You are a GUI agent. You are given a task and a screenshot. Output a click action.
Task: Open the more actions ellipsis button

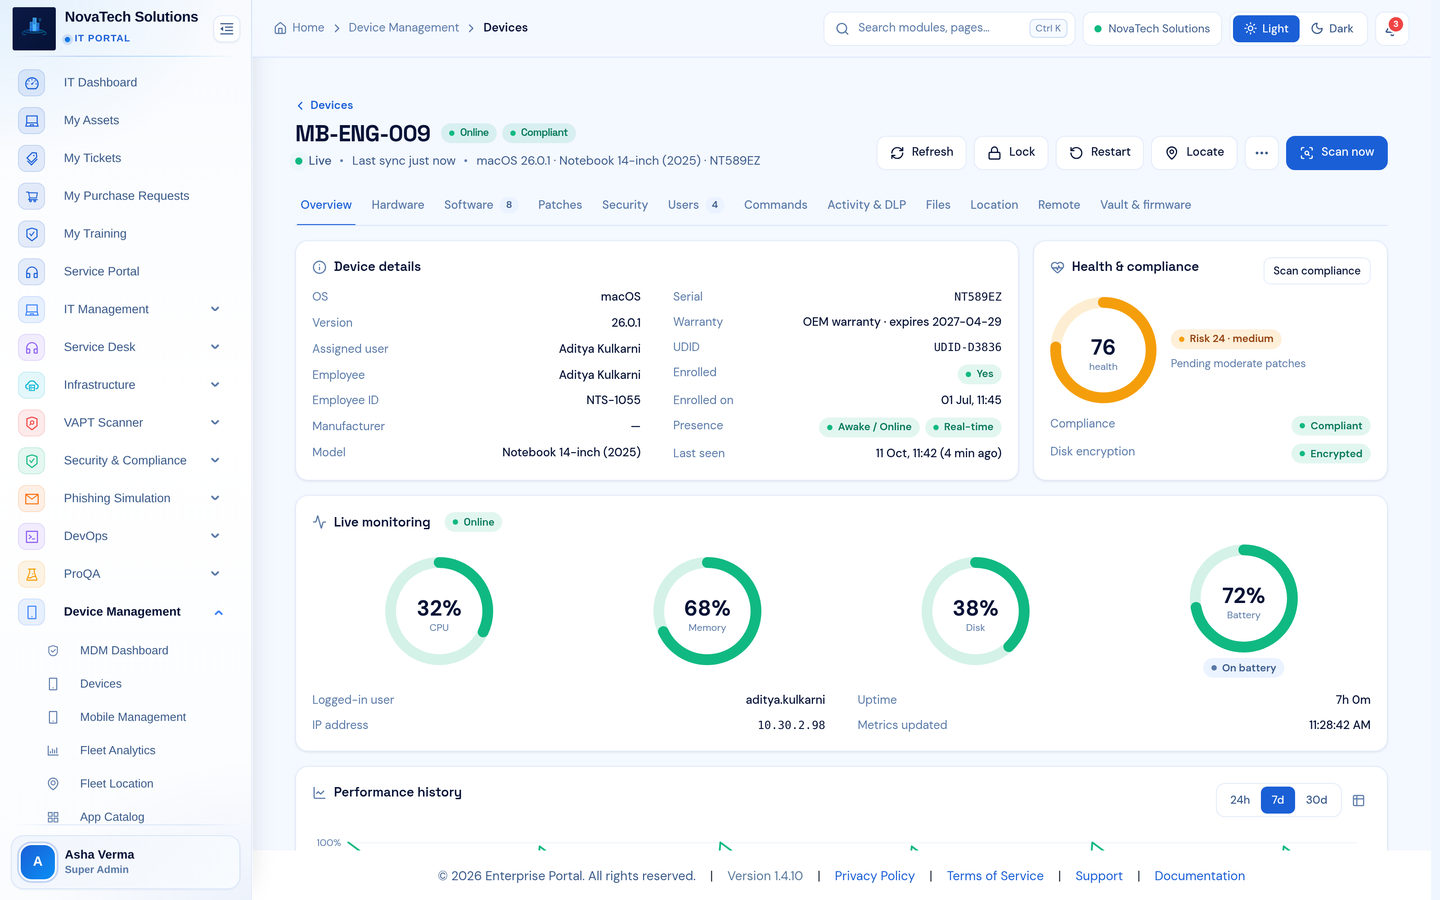pyautogui.click(x=1262, y=153)
